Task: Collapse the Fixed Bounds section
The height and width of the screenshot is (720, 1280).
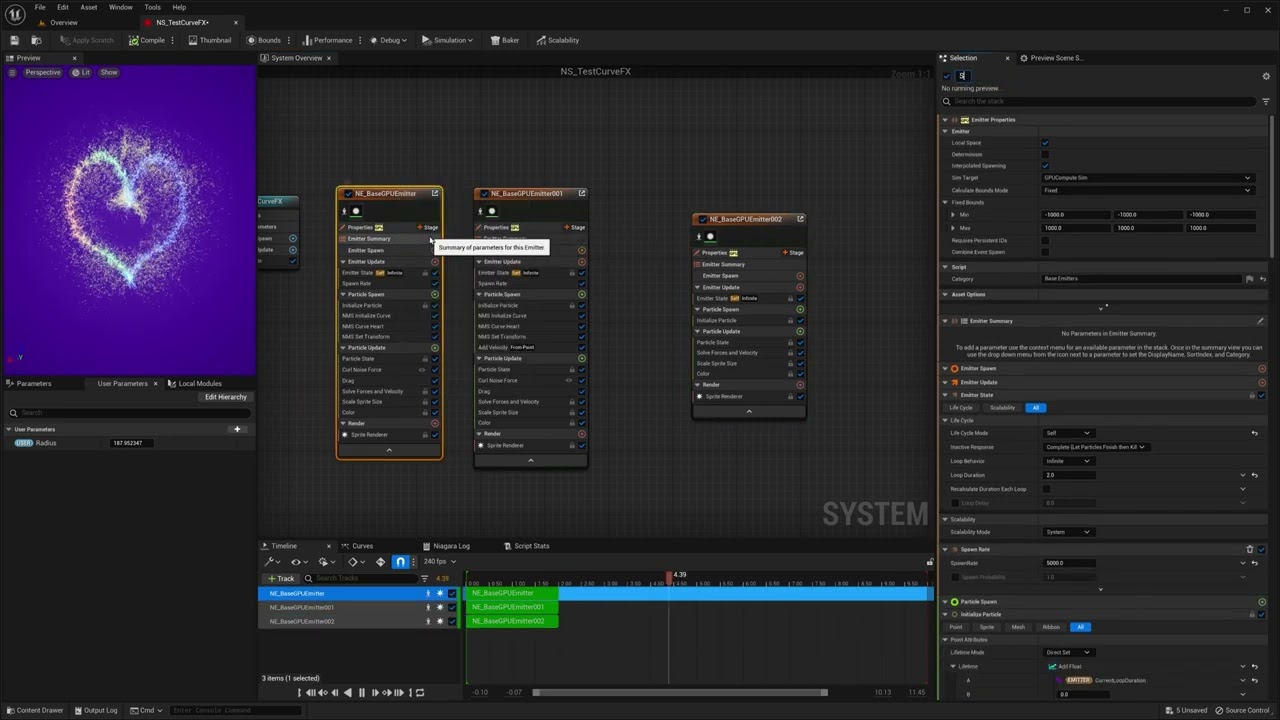Action: [945, 202]
